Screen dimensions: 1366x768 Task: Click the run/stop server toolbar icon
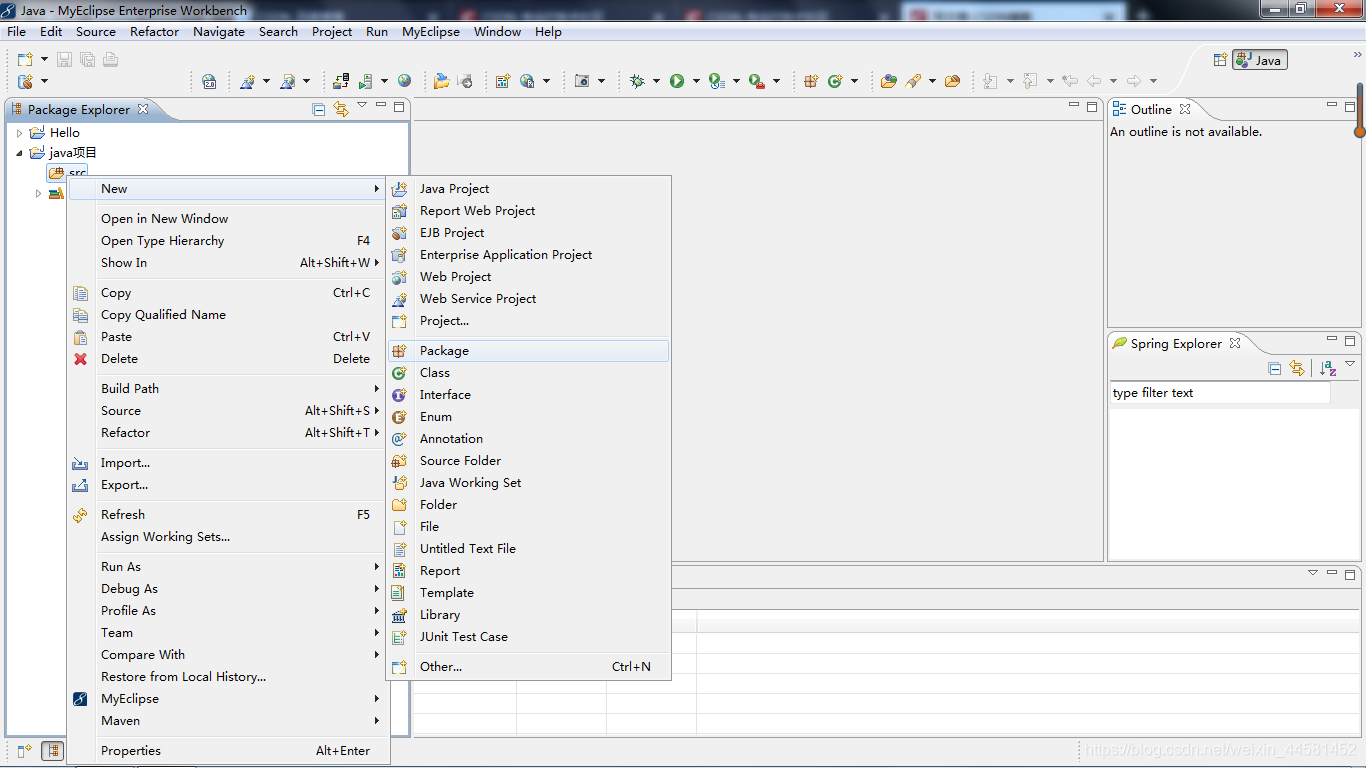click(366, 81)
